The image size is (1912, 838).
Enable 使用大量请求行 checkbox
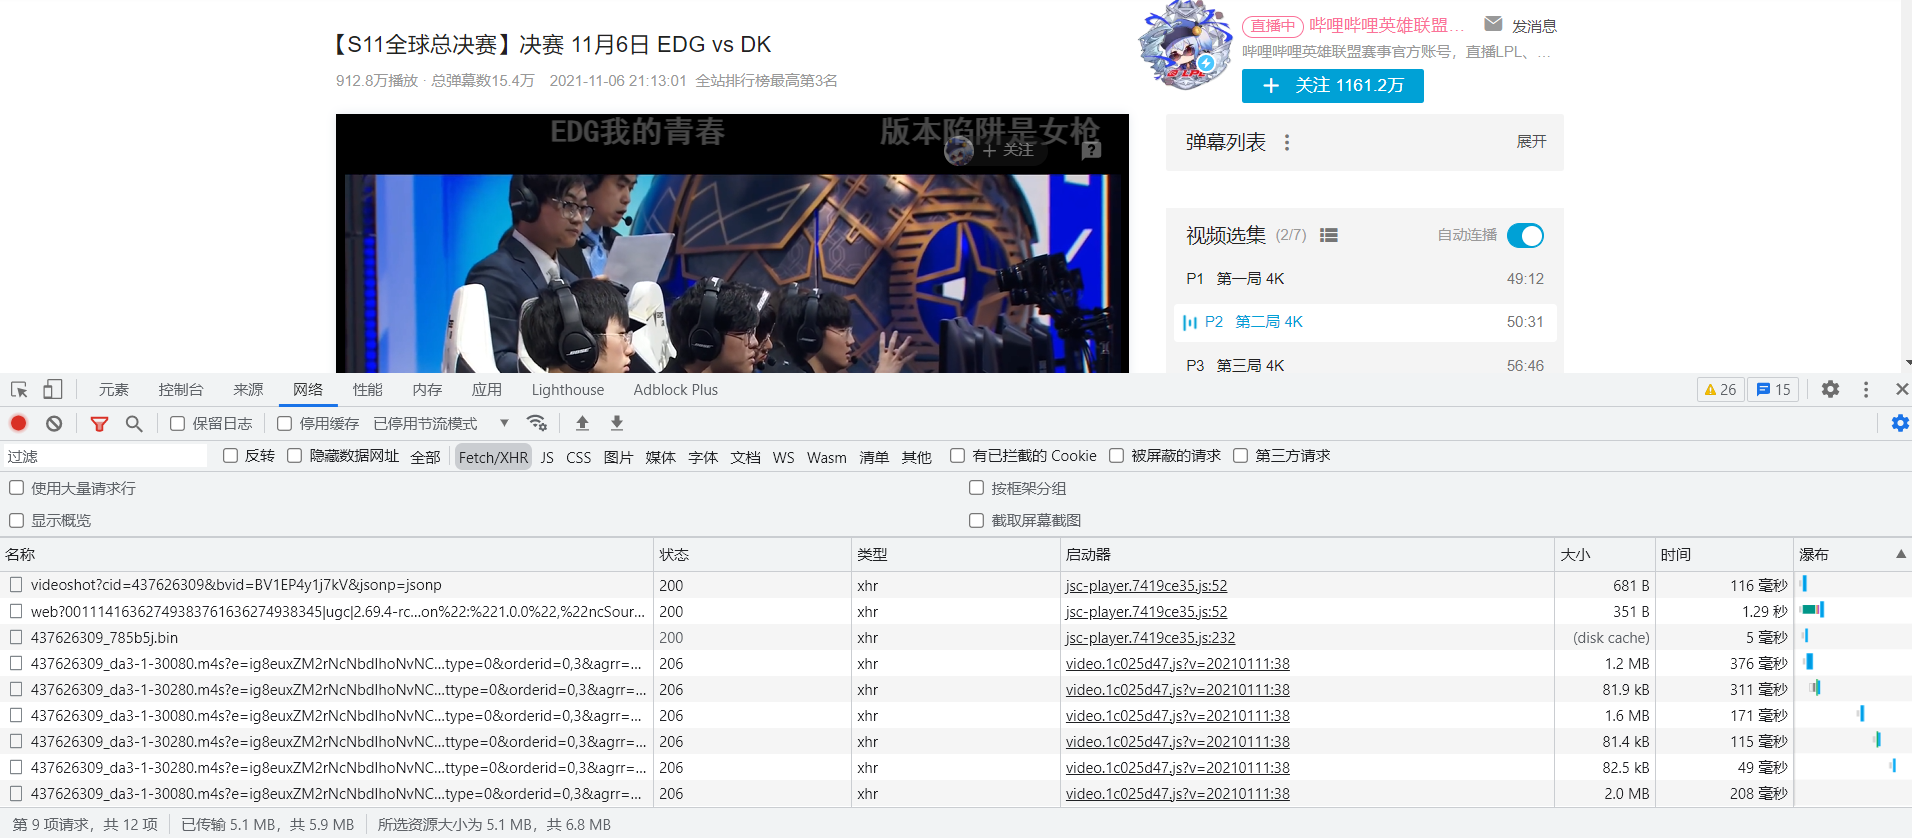click(16, 488)
